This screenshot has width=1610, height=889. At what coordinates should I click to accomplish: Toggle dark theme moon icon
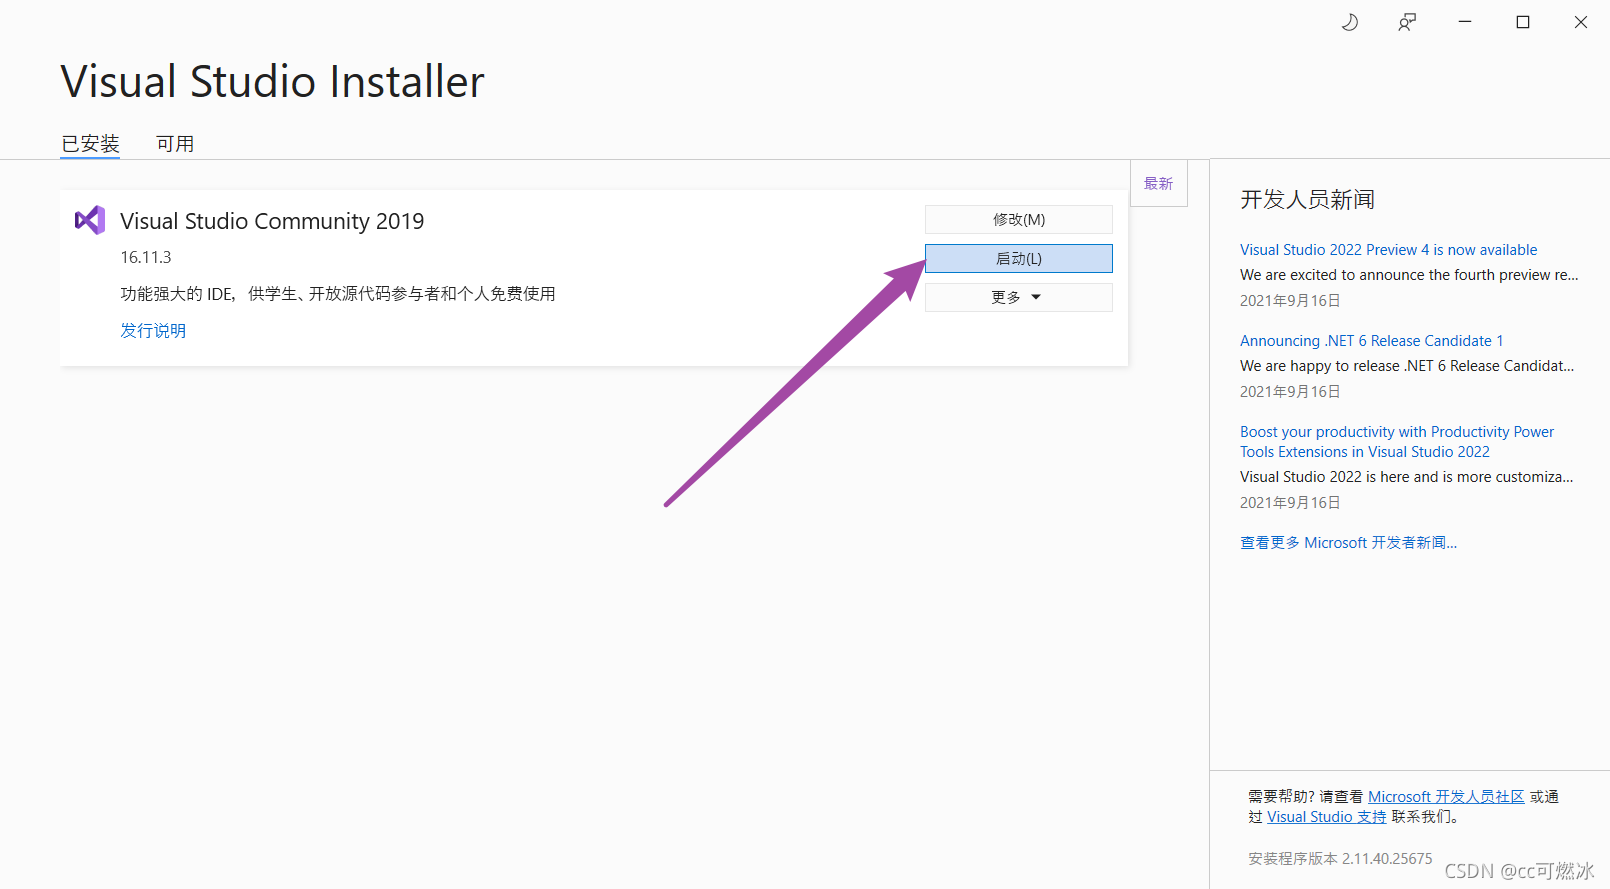tap(1350, 22)
